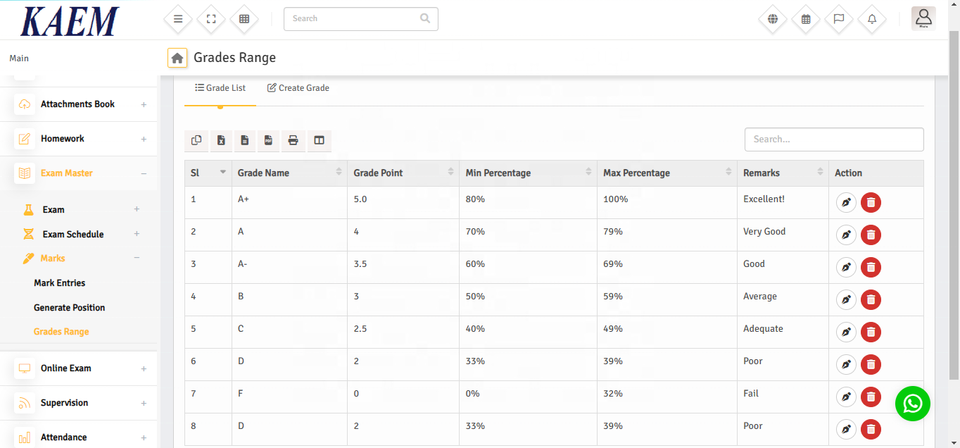This screenshot has height=448, width=960.
Task: Toggle the sidebar hamburger menu
Action: (178, 19)
